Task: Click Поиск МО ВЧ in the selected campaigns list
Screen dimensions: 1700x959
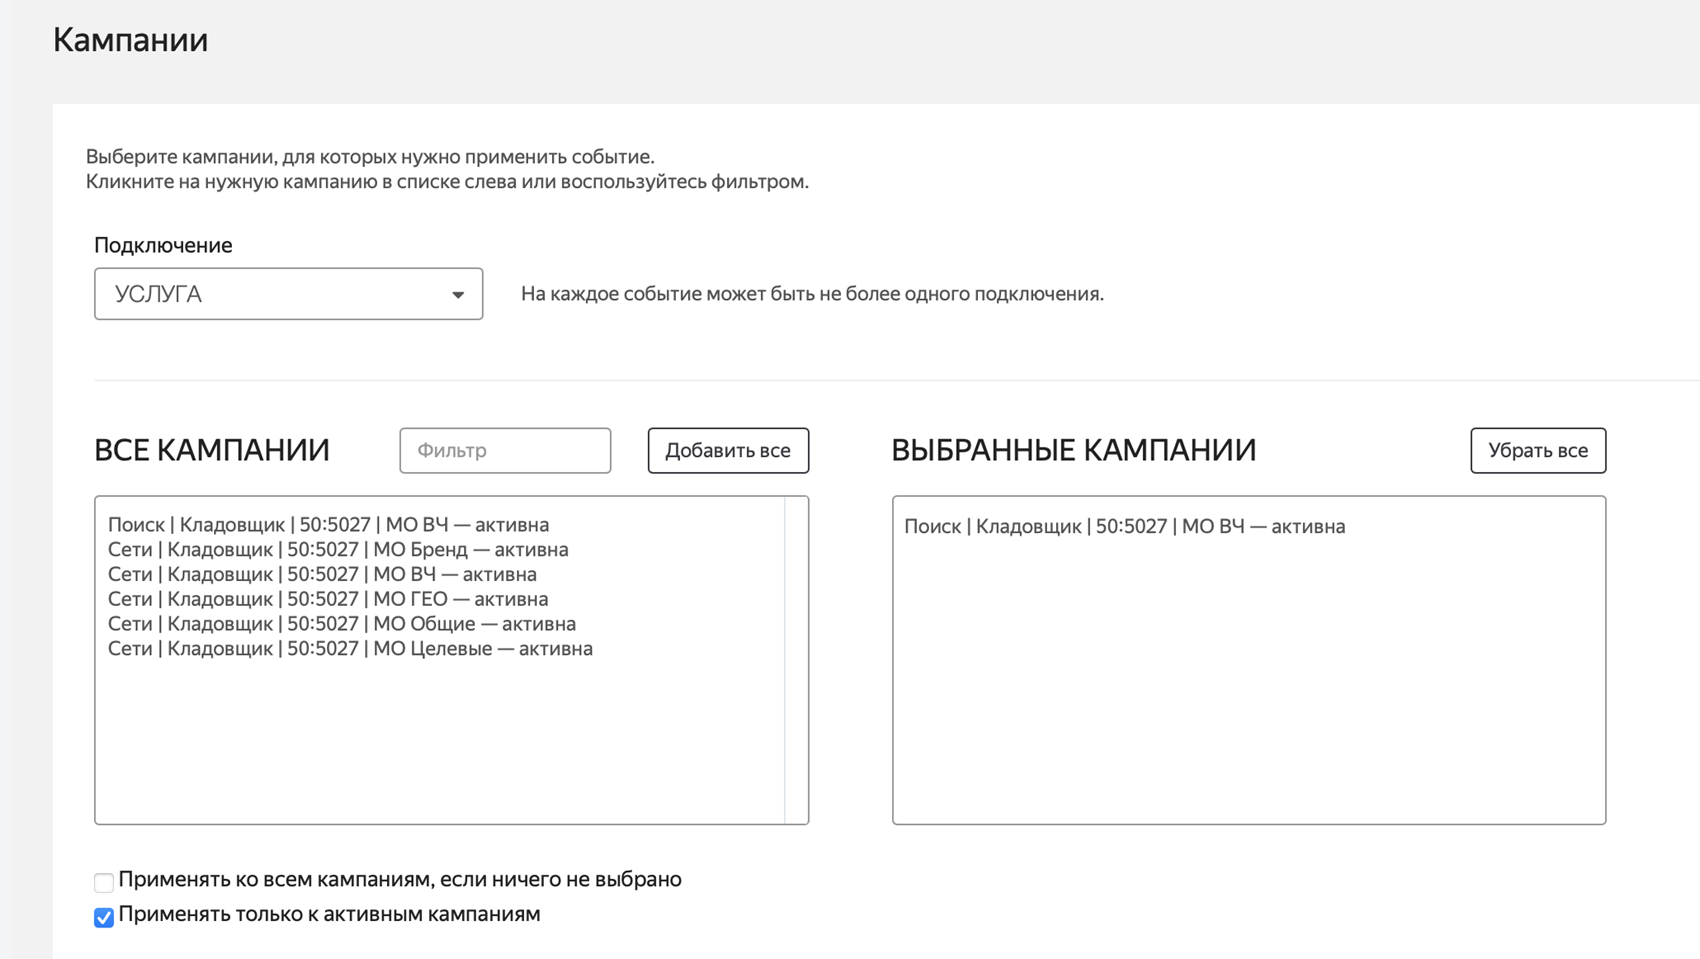Action: (1124, 527)
